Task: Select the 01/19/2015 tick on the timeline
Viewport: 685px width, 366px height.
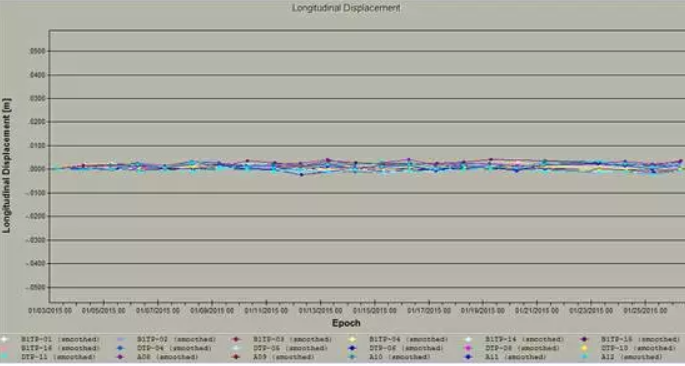Action: [x=483, y=311]
